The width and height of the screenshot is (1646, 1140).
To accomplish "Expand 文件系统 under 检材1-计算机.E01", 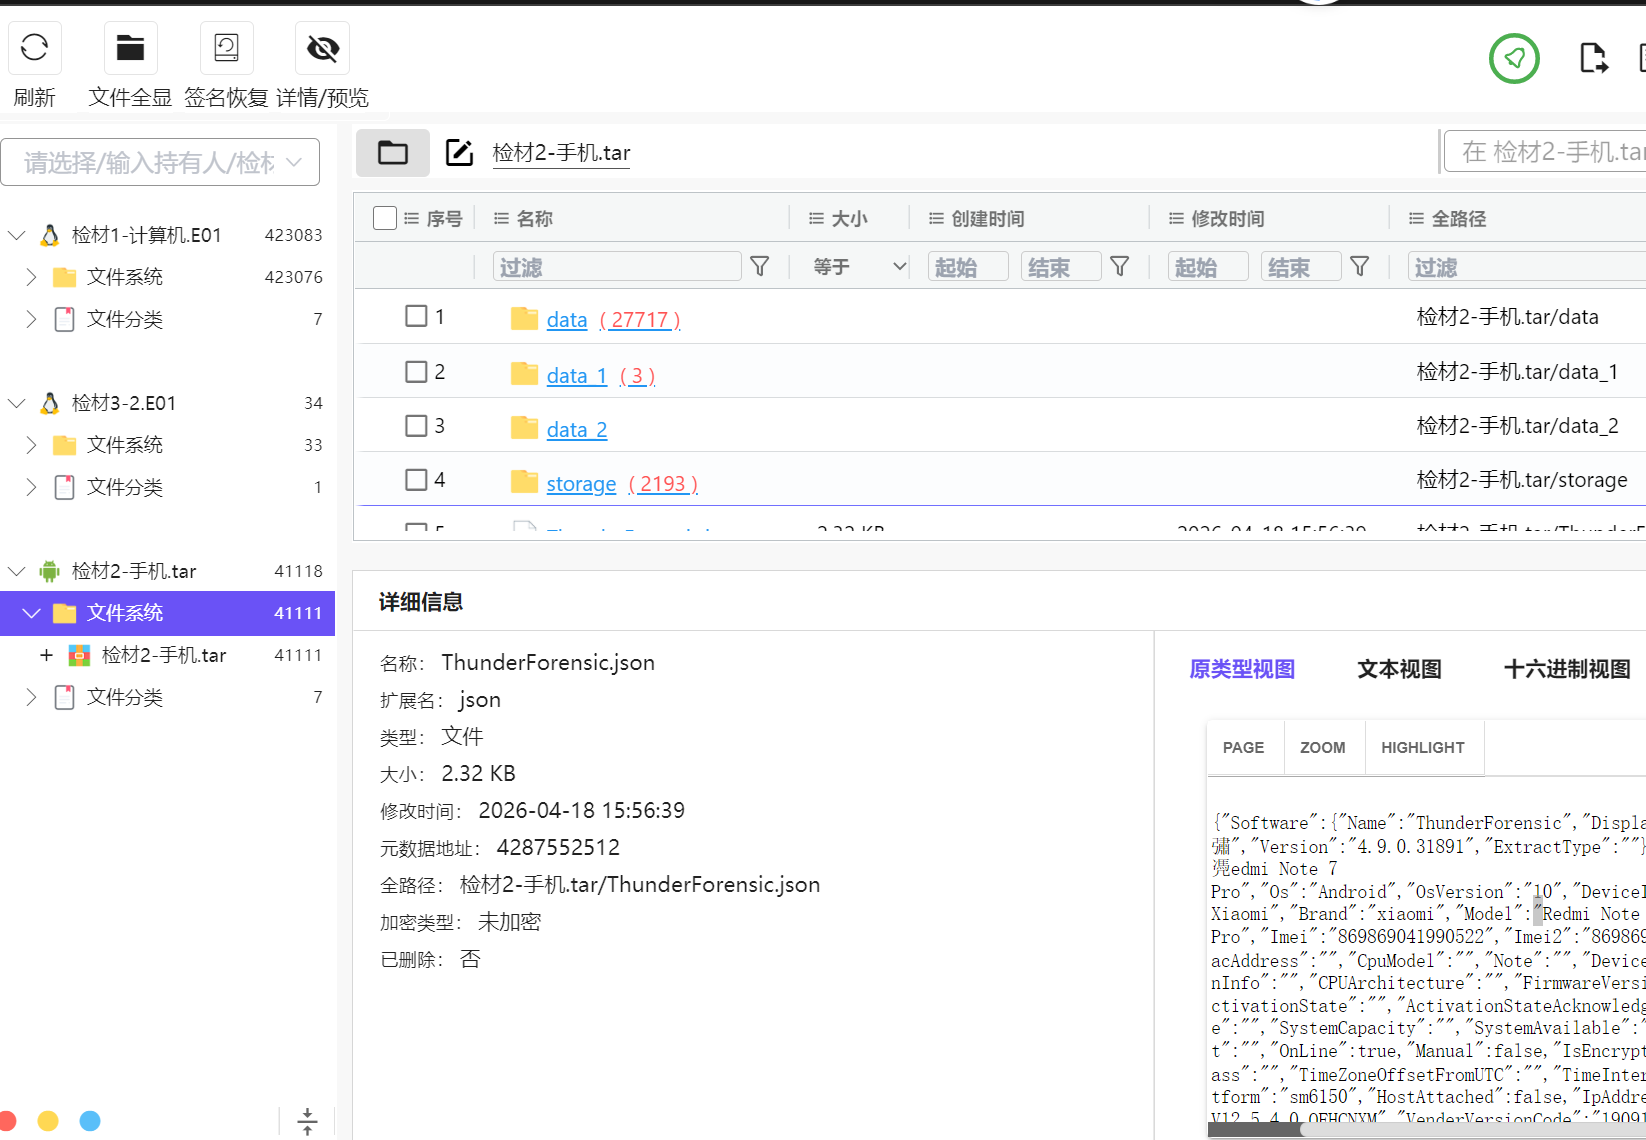I will click(x=31, y=277).
